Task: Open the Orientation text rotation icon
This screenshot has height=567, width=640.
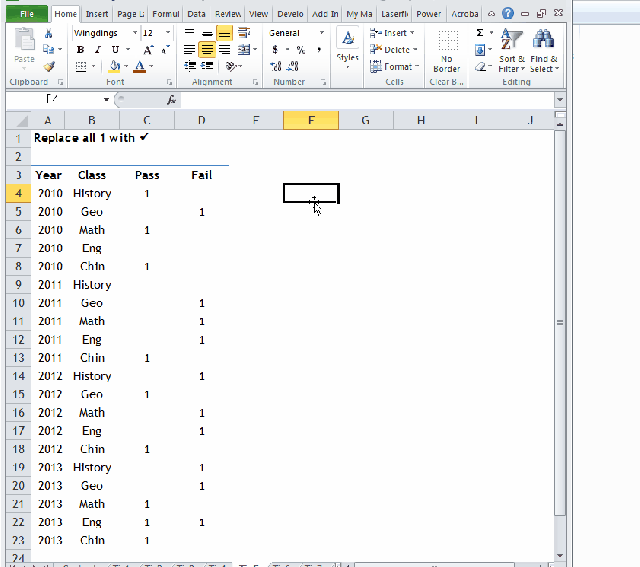Action: (x=231, y=66)
